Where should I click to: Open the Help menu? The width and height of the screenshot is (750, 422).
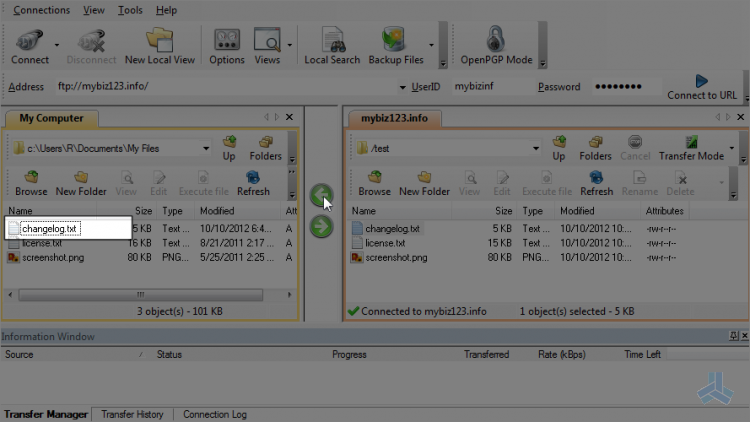[x=166, y=10]
